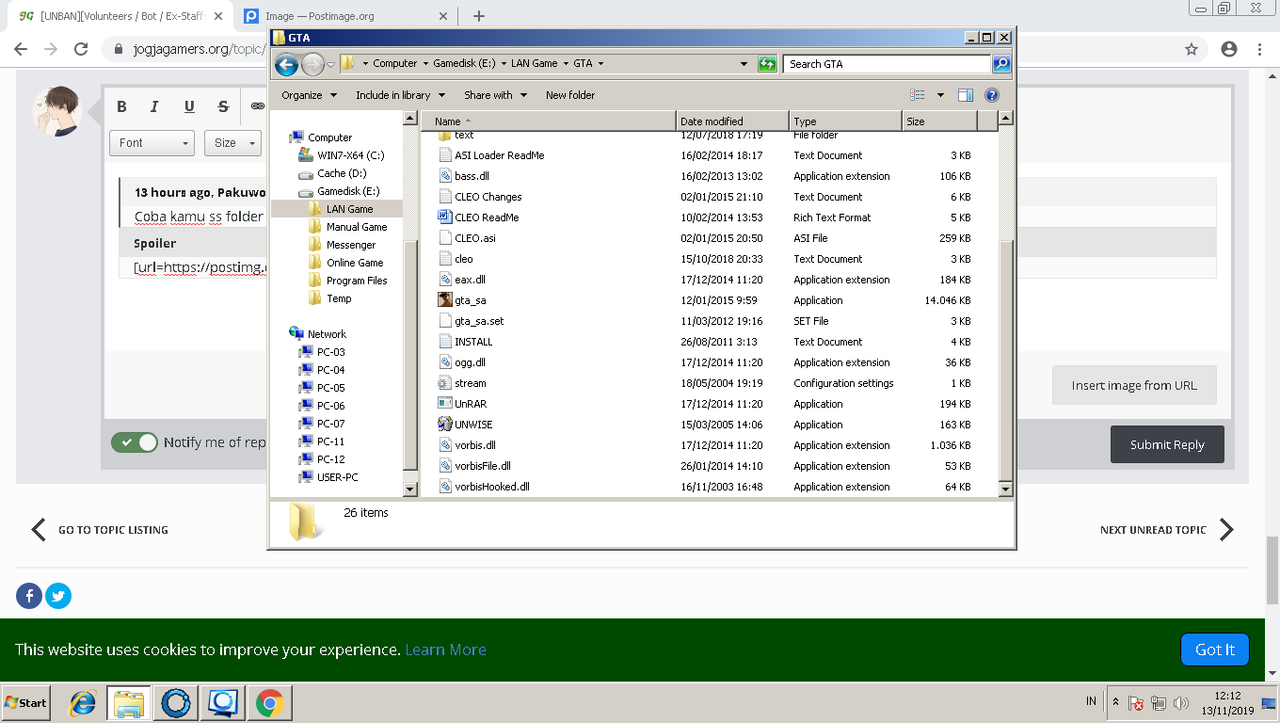Click the Submit Reply button
The image size is (1280, 723).
pyautogui.click(x=1167, y=444)
